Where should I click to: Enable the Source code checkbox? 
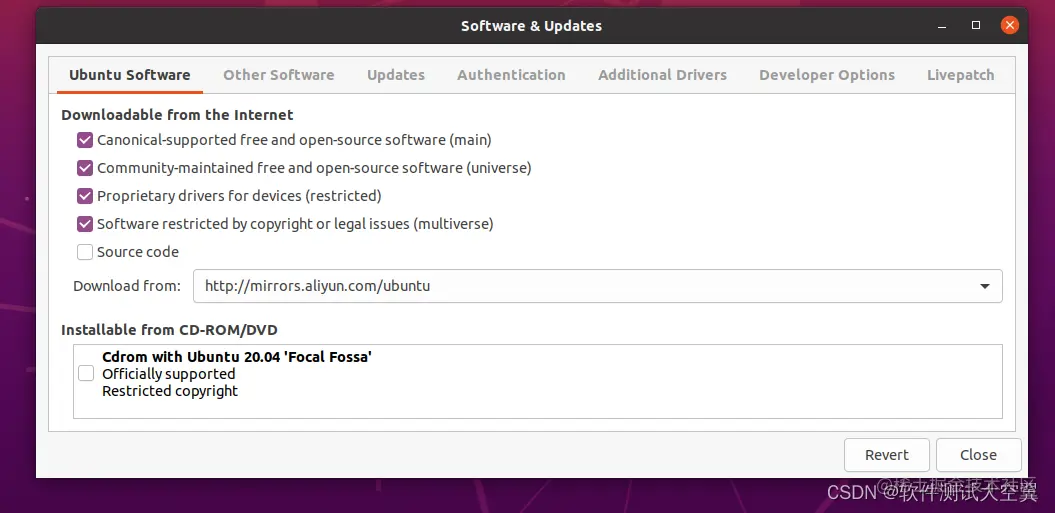[x=85, y=252]
